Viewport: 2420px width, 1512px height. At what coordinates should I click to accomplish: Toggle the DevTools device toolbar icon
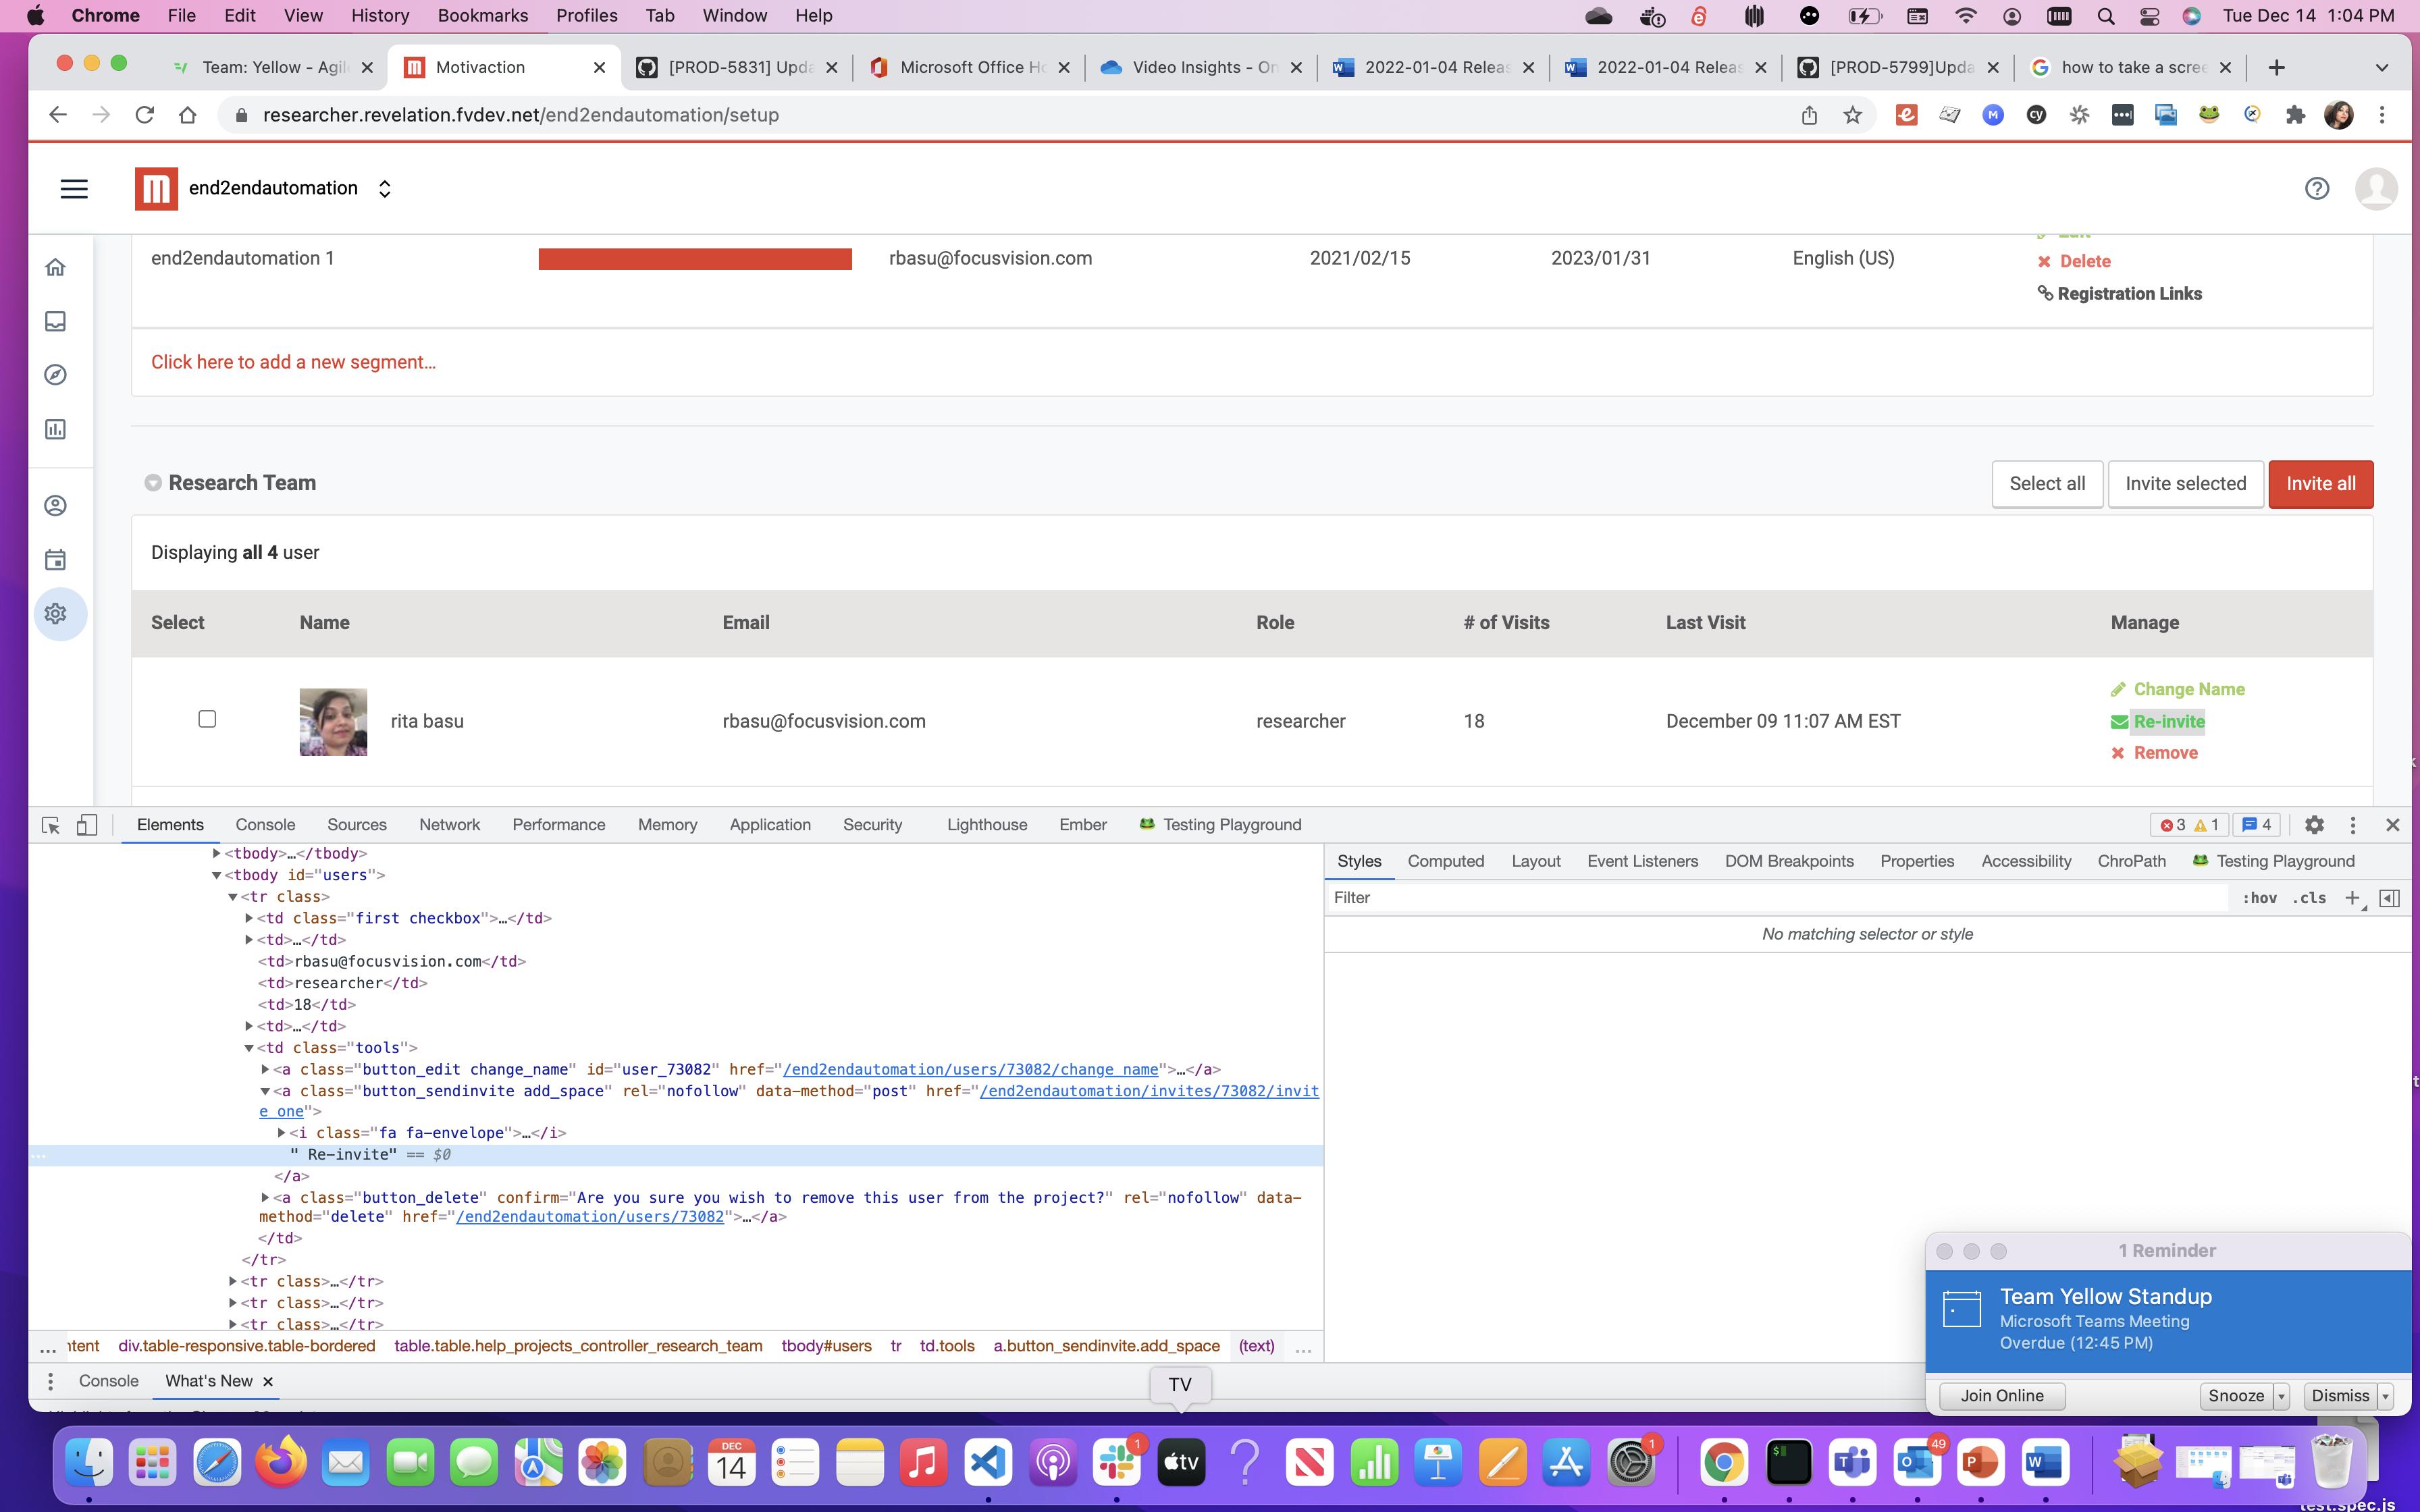pyautogui.click(x=87, y=825)
